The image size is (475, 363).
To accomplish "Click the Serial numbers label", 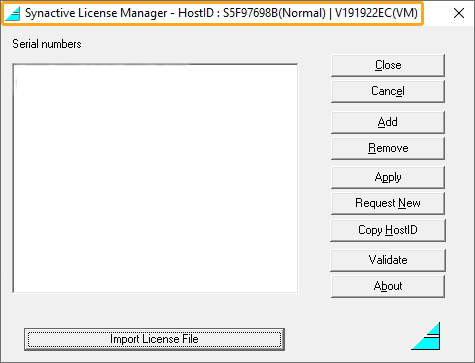I will tap(47, 44).
